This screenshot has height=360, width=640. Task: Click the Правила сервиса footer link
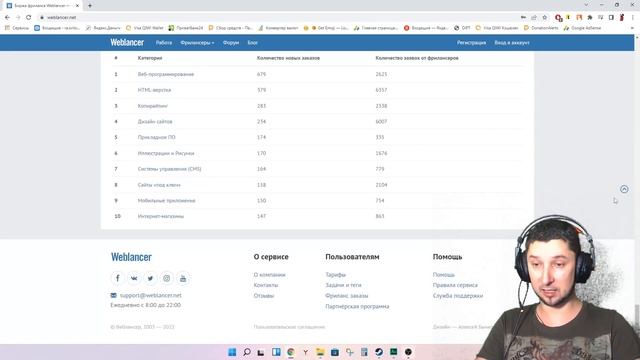click(x=455, y=285)
